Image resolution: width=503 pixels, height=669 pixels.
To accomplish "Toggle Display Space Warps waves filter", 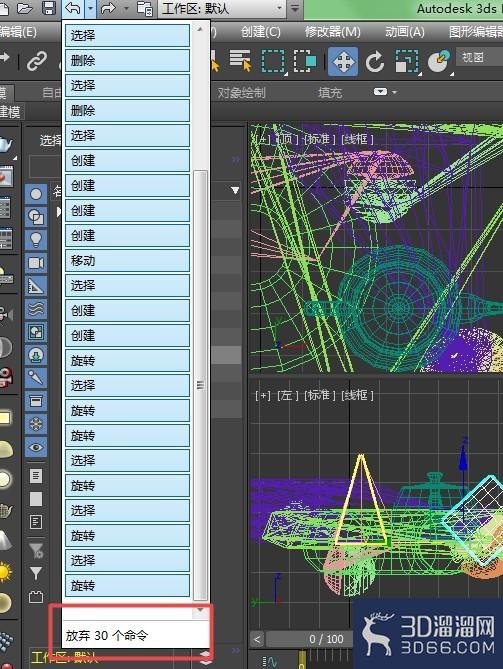I will (36, 309).
